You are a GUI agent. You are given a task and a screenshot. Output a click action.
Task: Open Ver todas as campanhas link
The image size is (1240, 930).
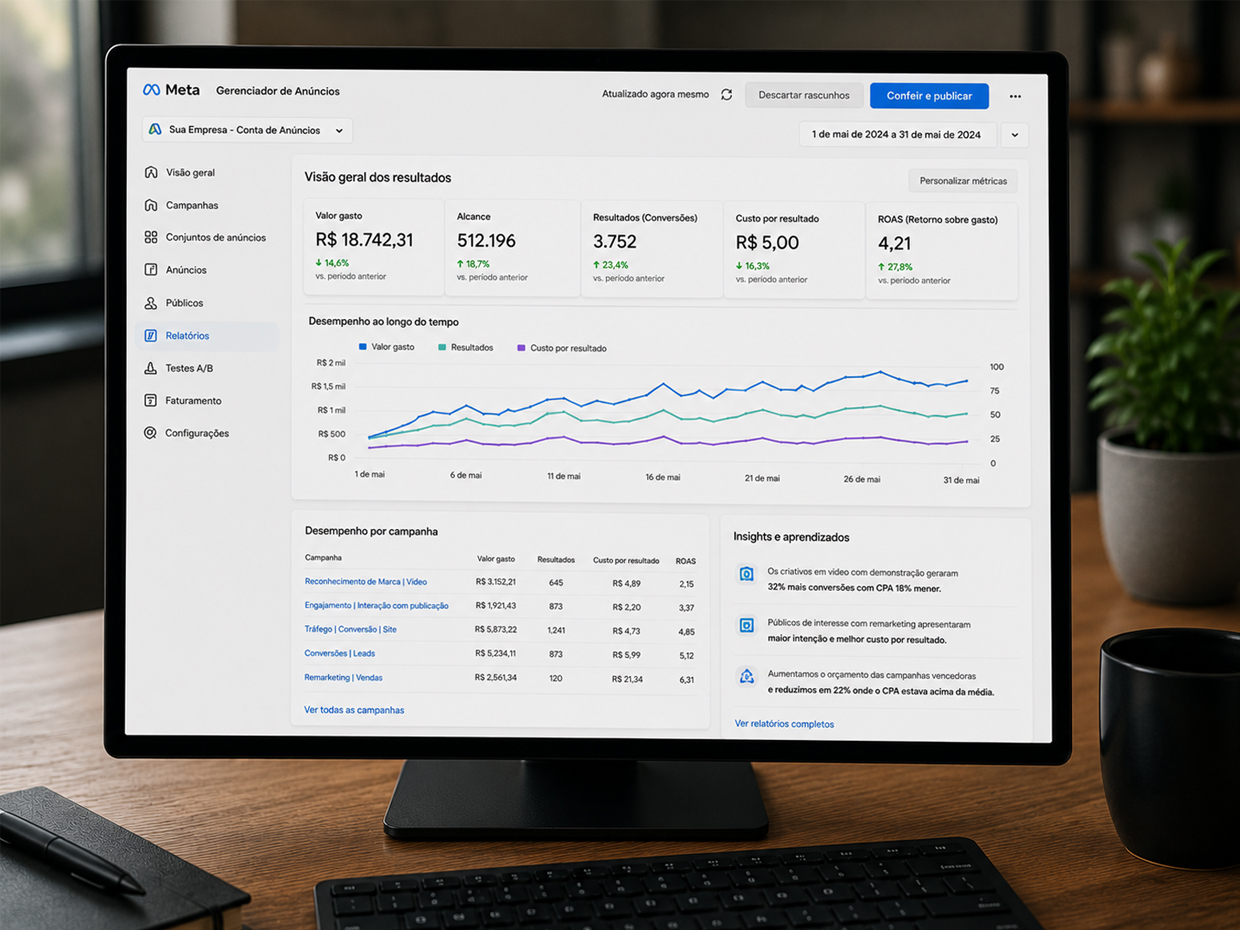click(354, 710)
